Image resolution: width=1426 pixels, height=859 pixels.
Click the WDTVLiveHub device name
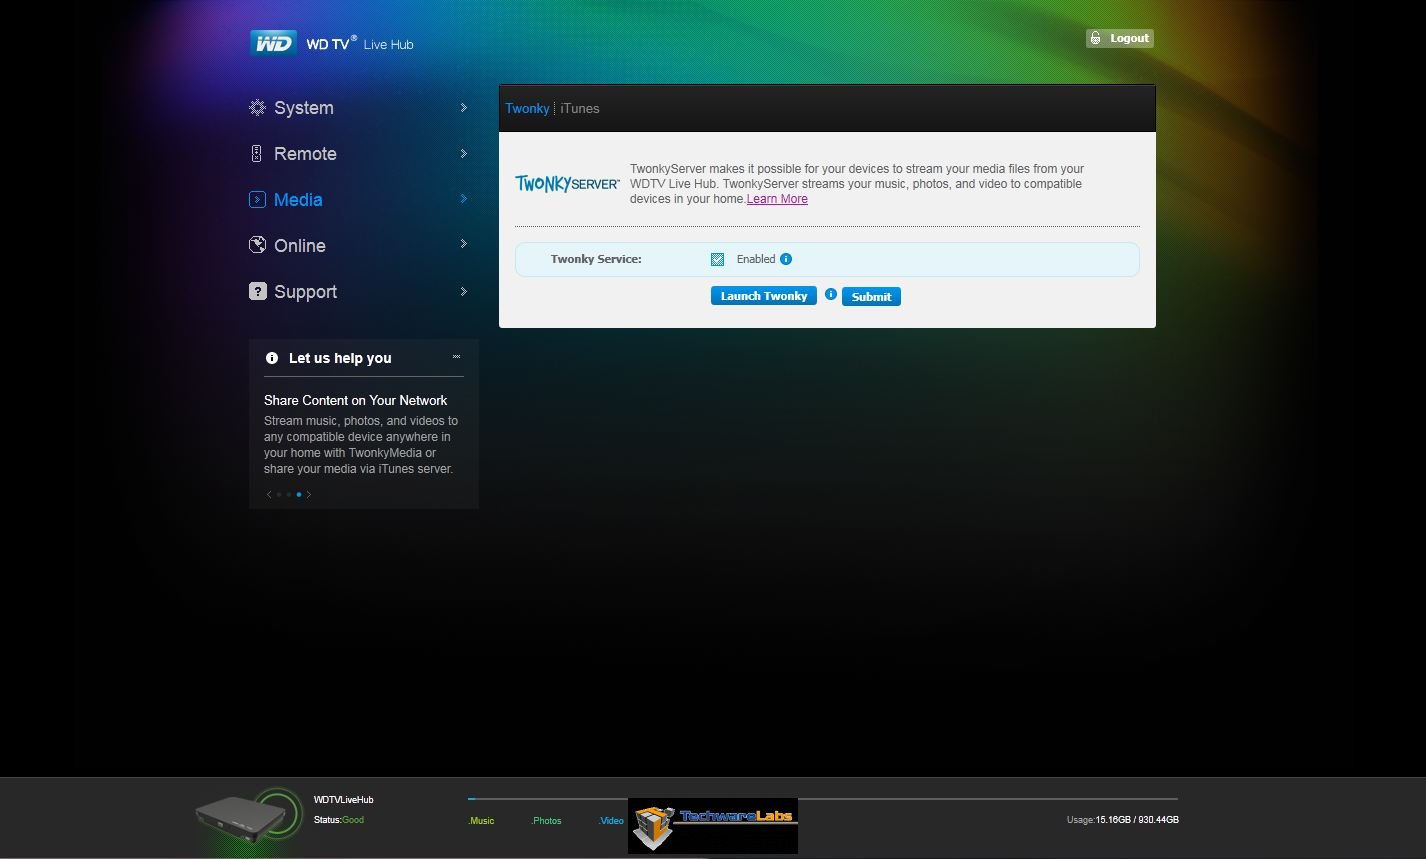click(x=343, y=800)
